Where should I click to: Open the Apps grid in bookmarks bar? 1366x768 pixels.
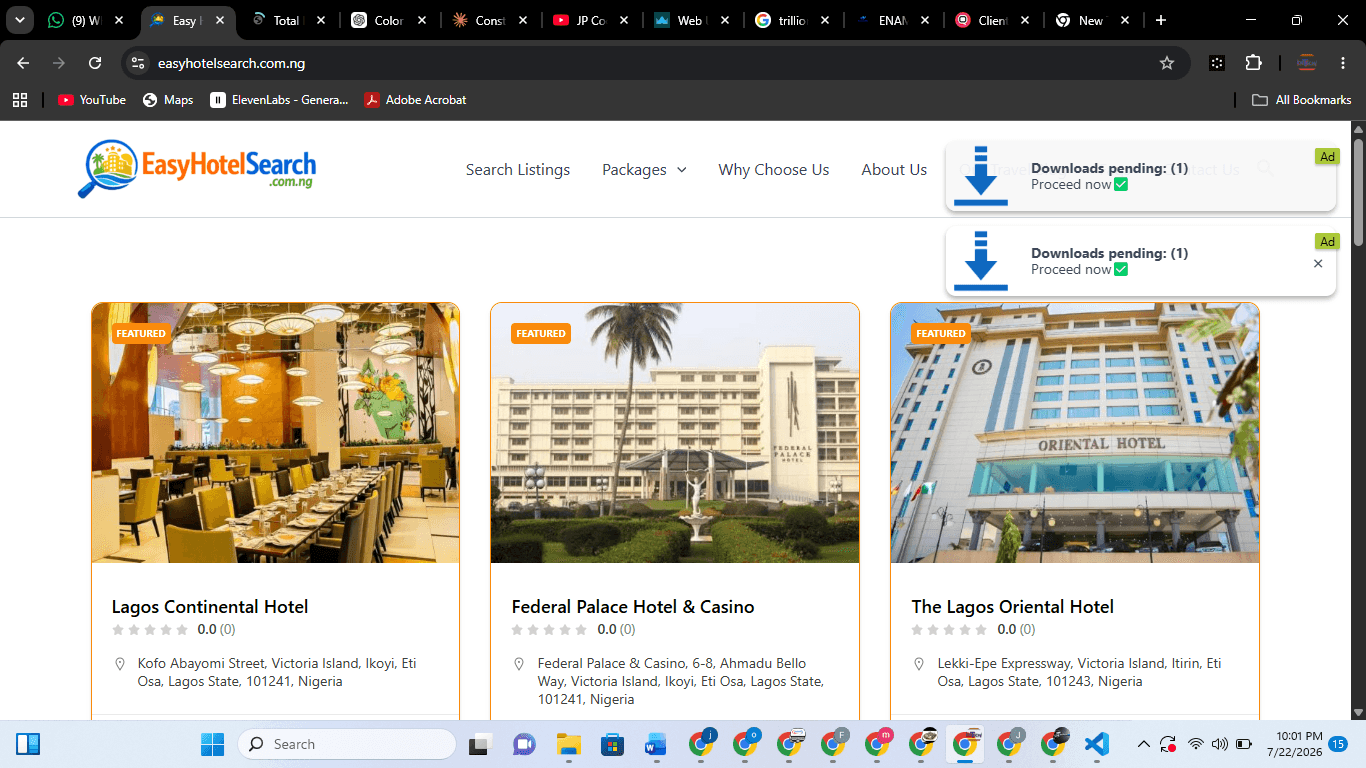tap(19, 100)
